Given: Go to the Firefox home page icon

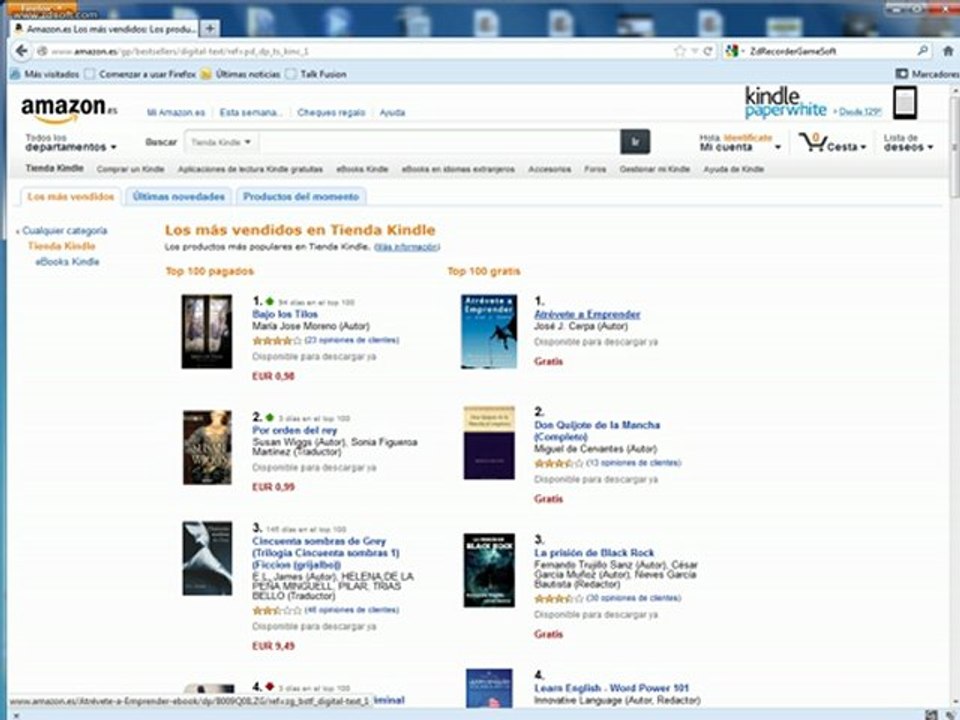Looking at the screenshot, I should (x=948, y=51).
